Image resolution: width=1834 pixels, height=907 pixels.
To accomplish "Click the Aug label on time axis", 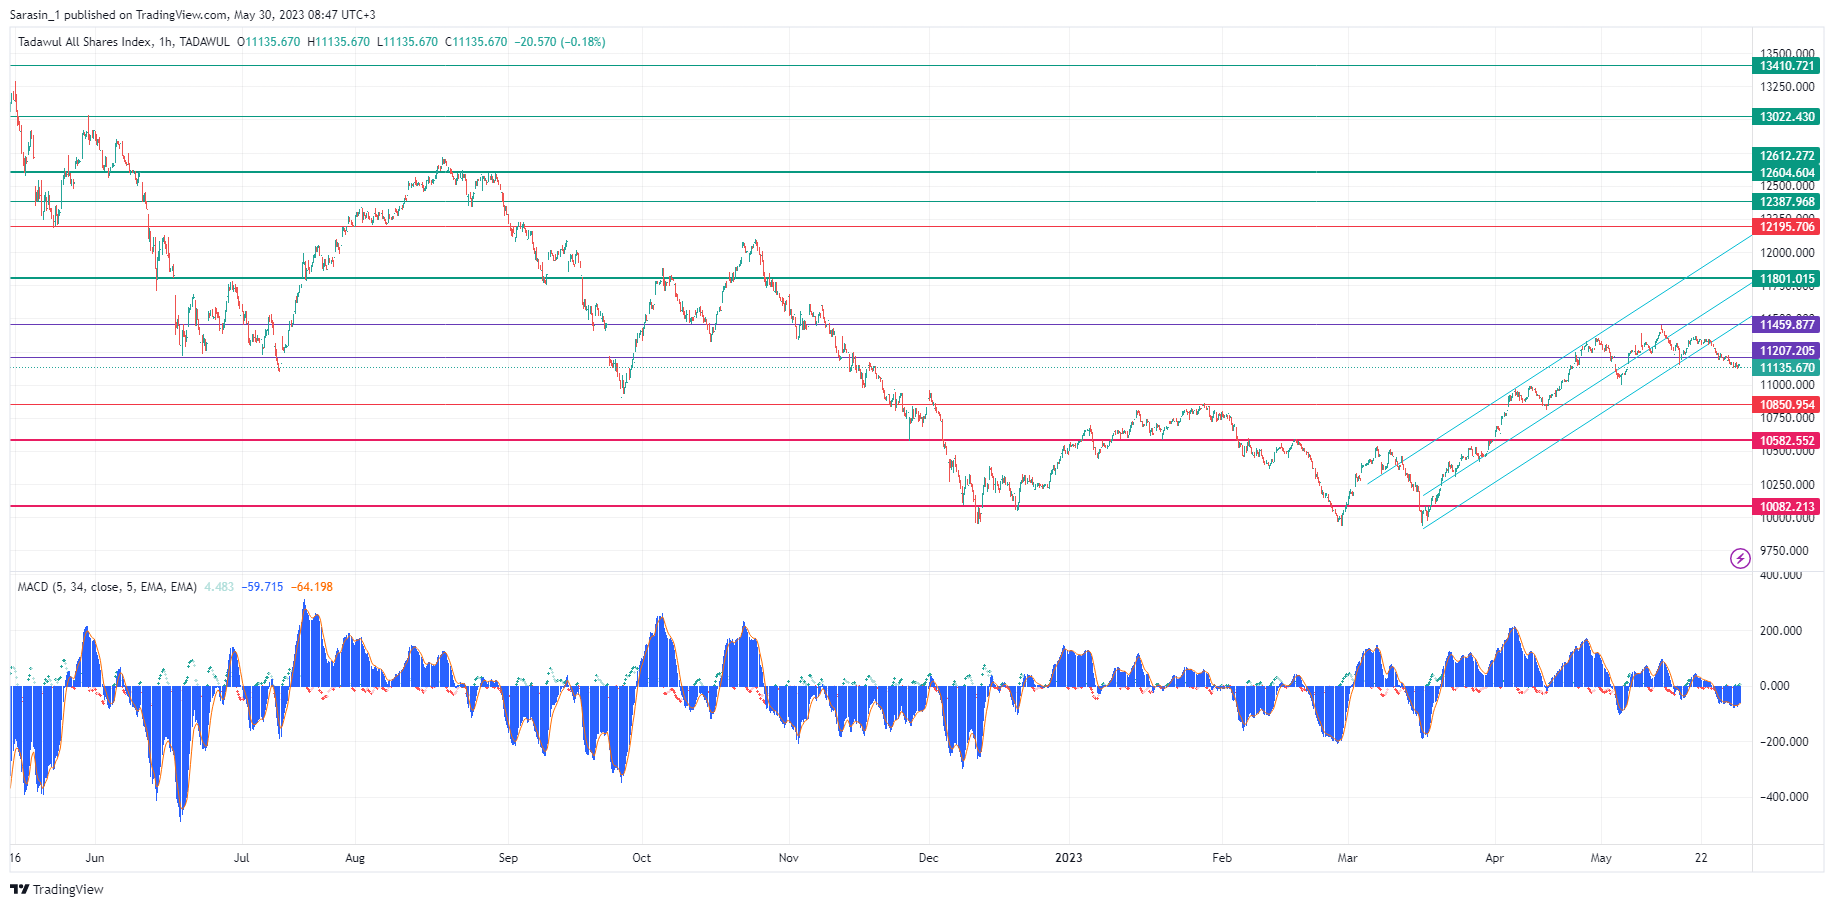I will click(355, 858).
